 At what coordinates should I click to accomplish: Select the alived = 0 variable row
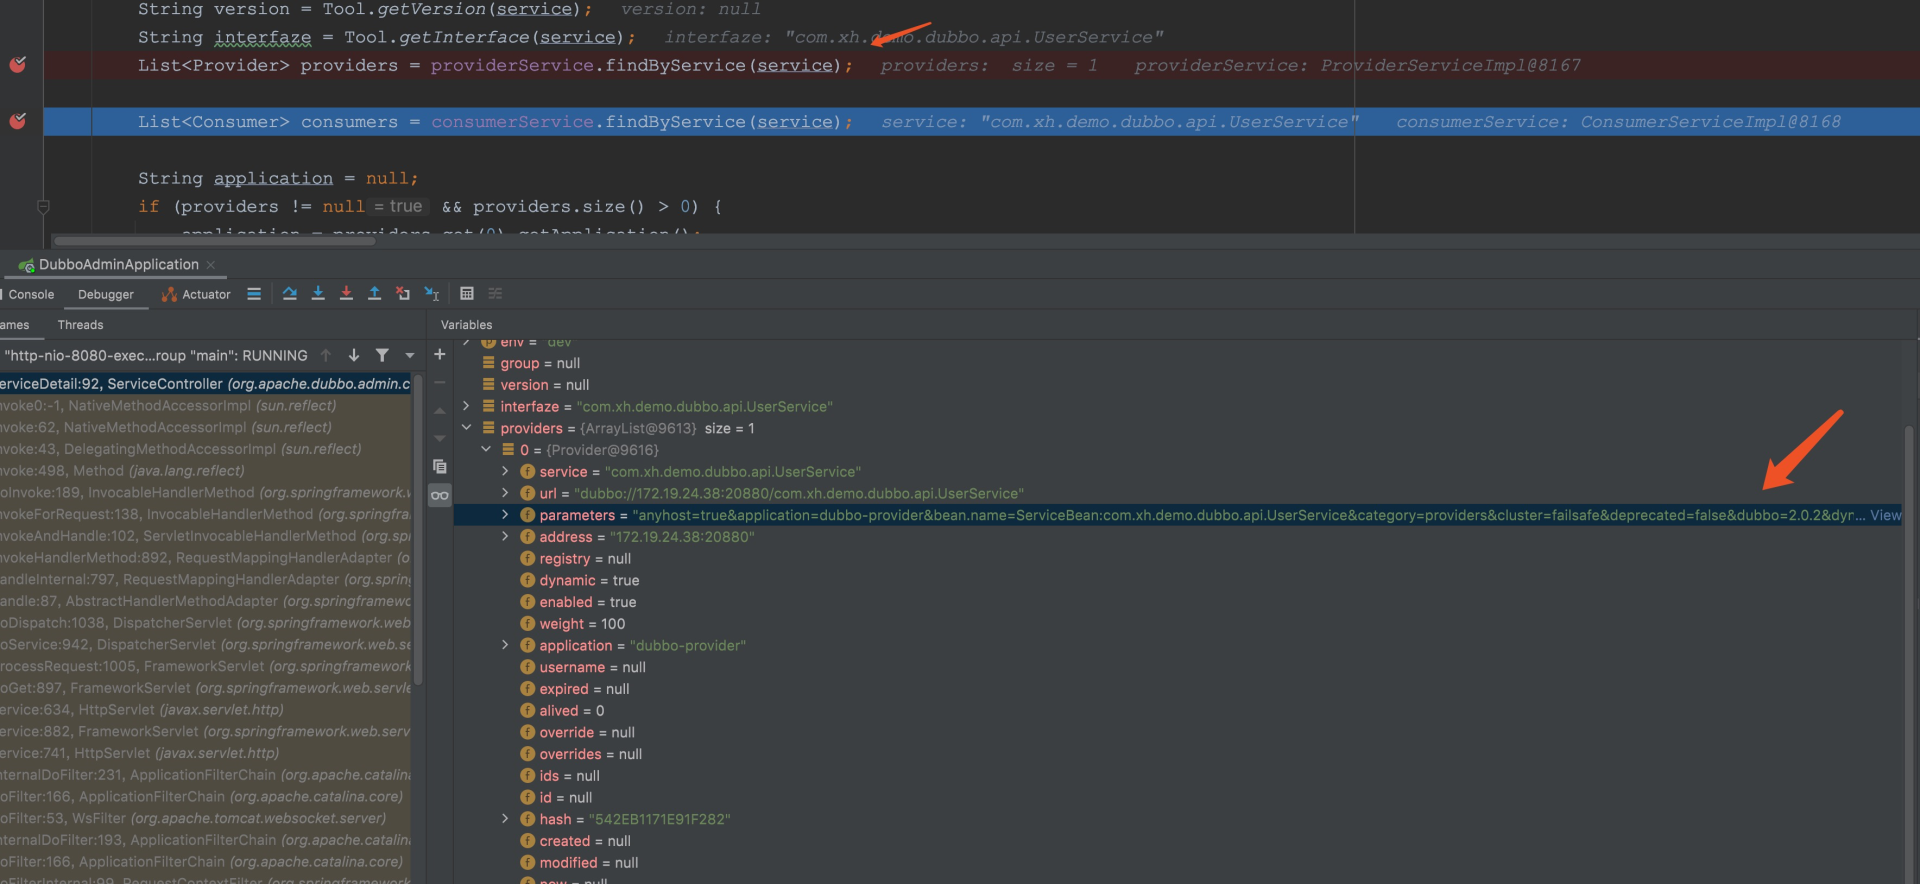point(1178,711)
